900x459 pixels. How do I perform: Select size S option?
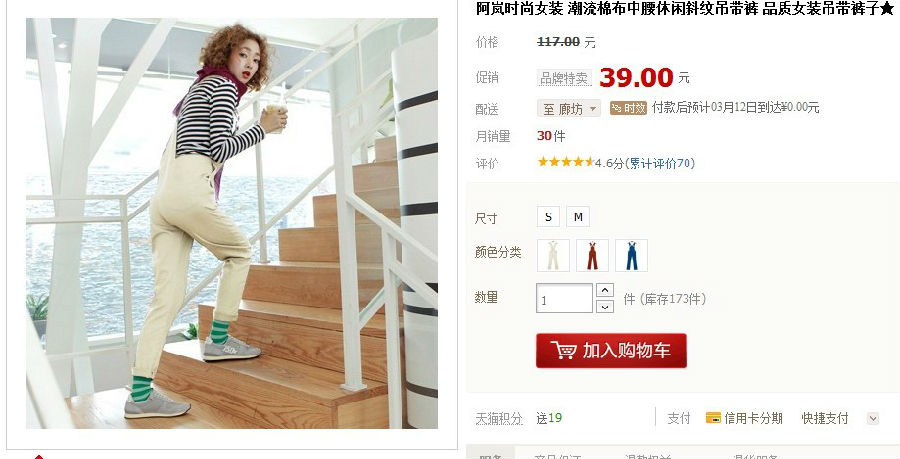click(x=548, y=217)
